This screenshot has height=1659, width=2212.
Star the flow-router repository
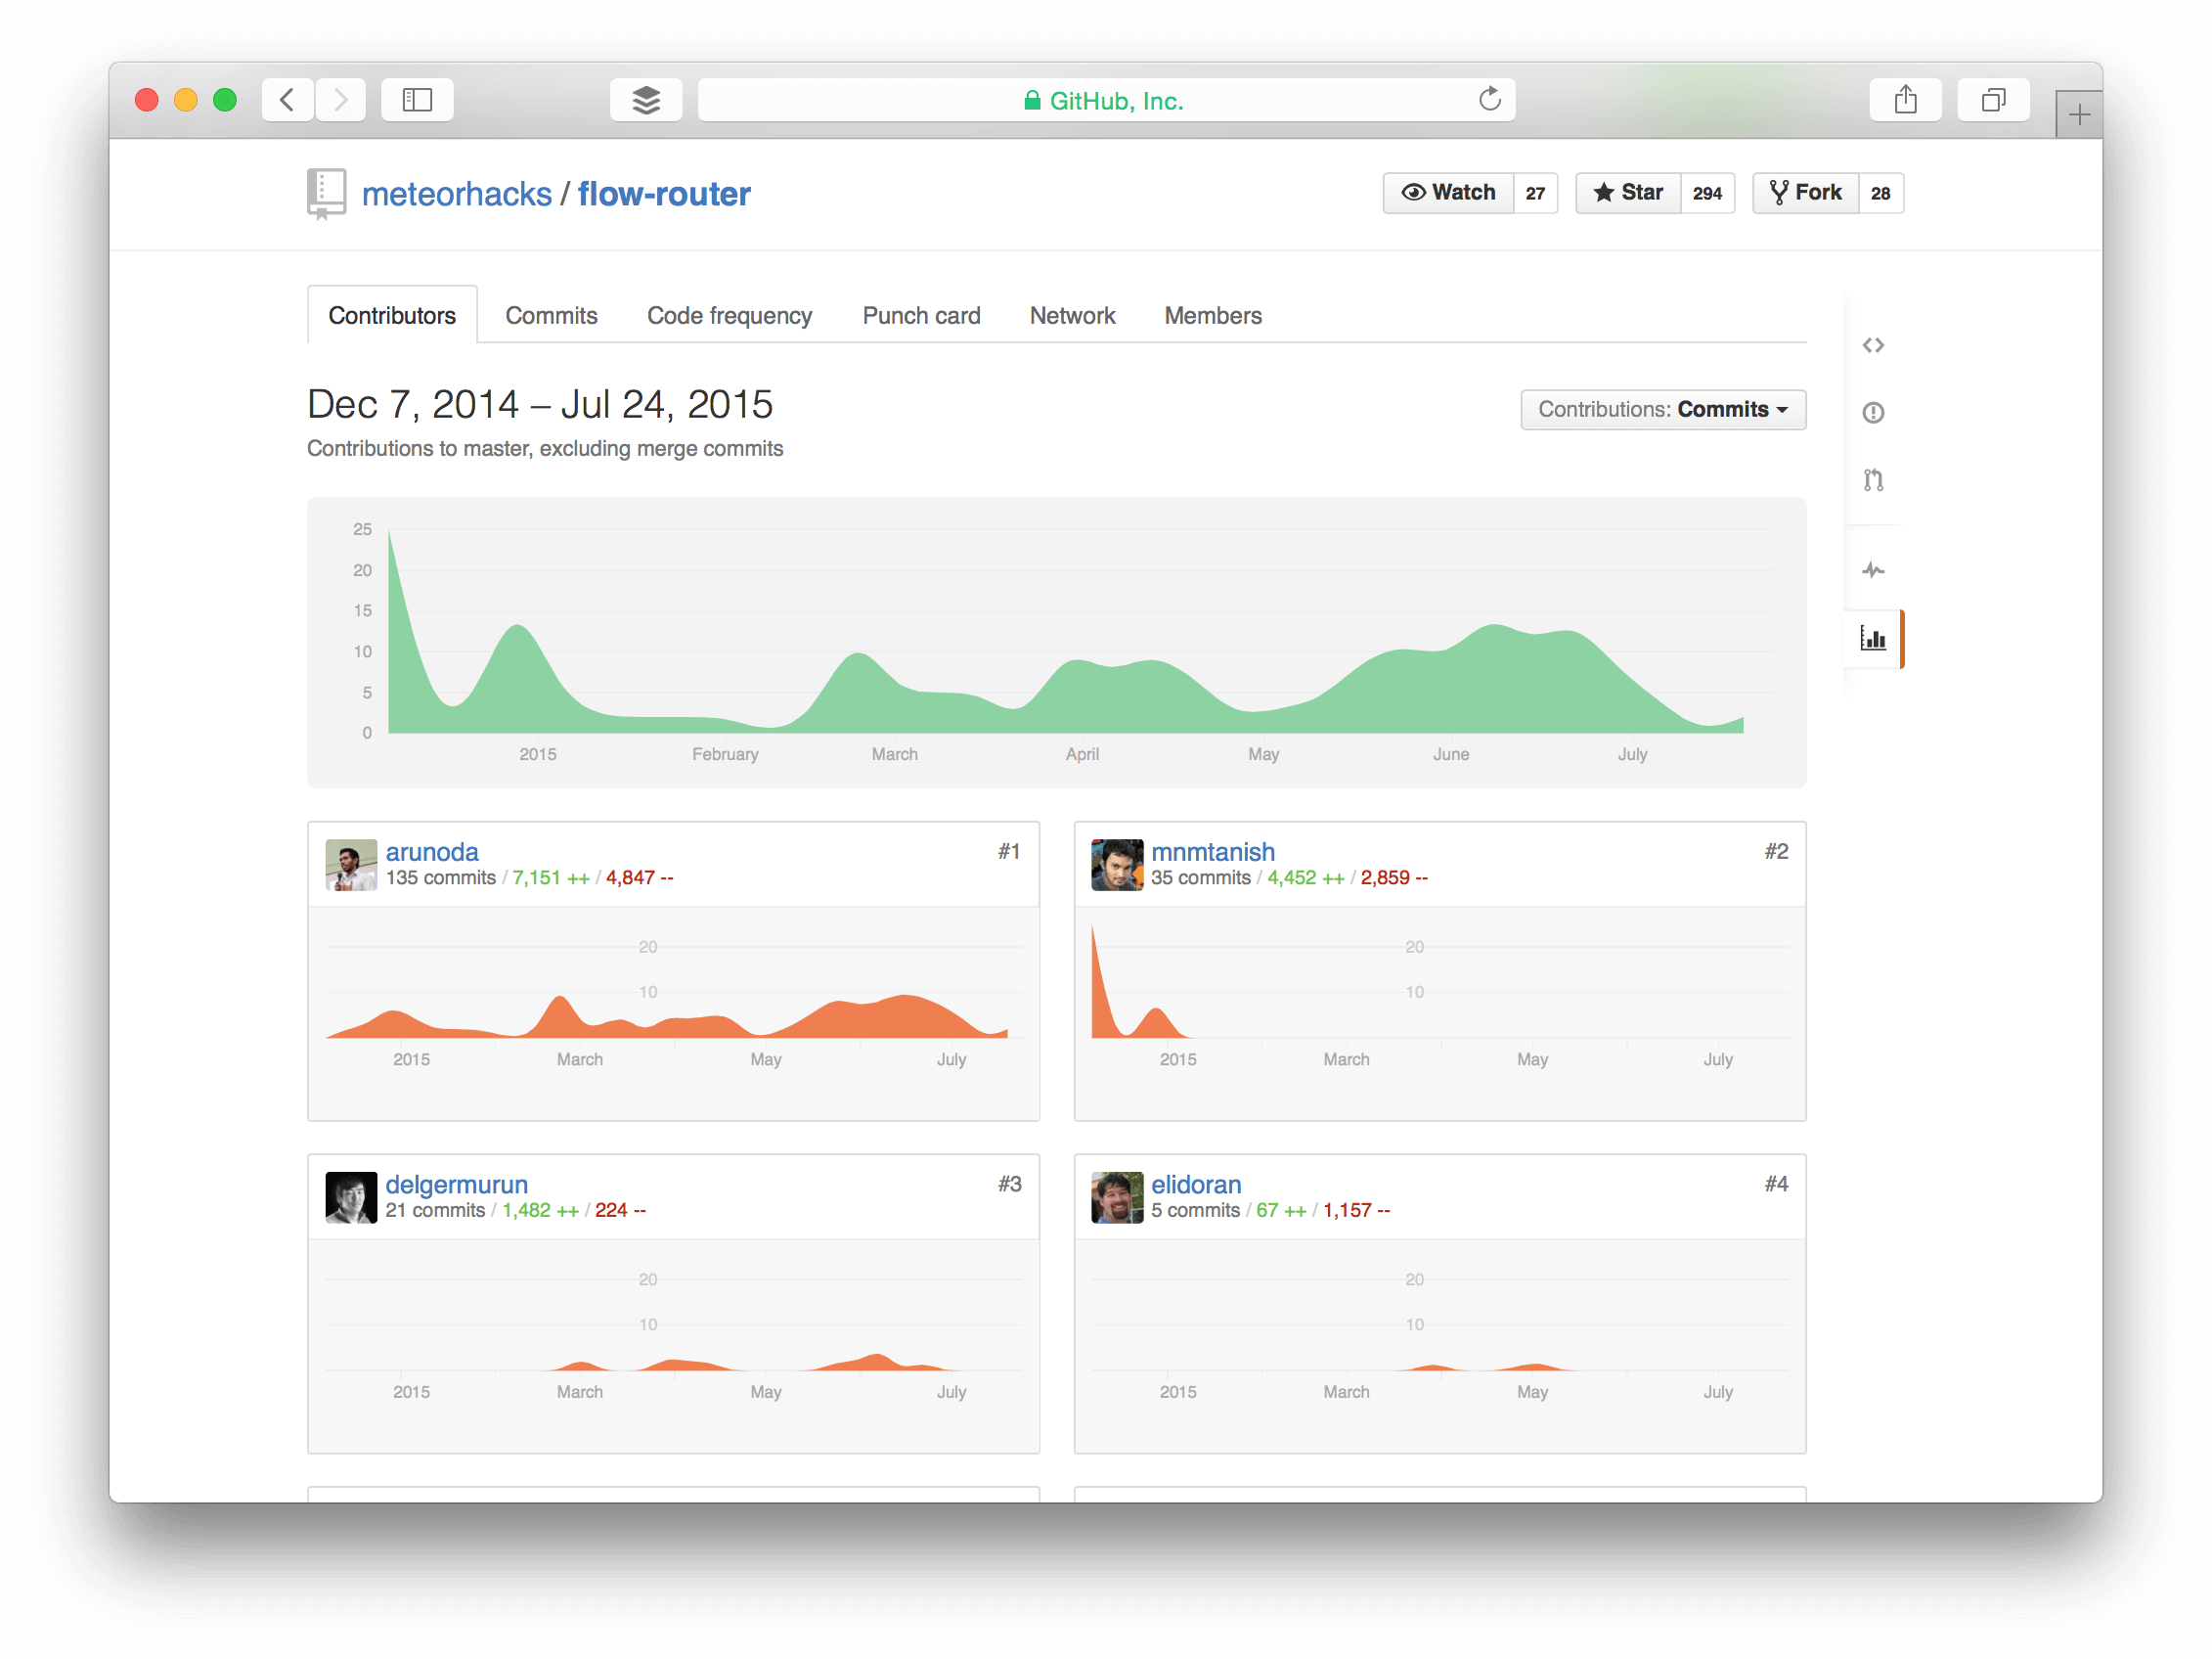pyautogui.click(x=1627, y=192)
